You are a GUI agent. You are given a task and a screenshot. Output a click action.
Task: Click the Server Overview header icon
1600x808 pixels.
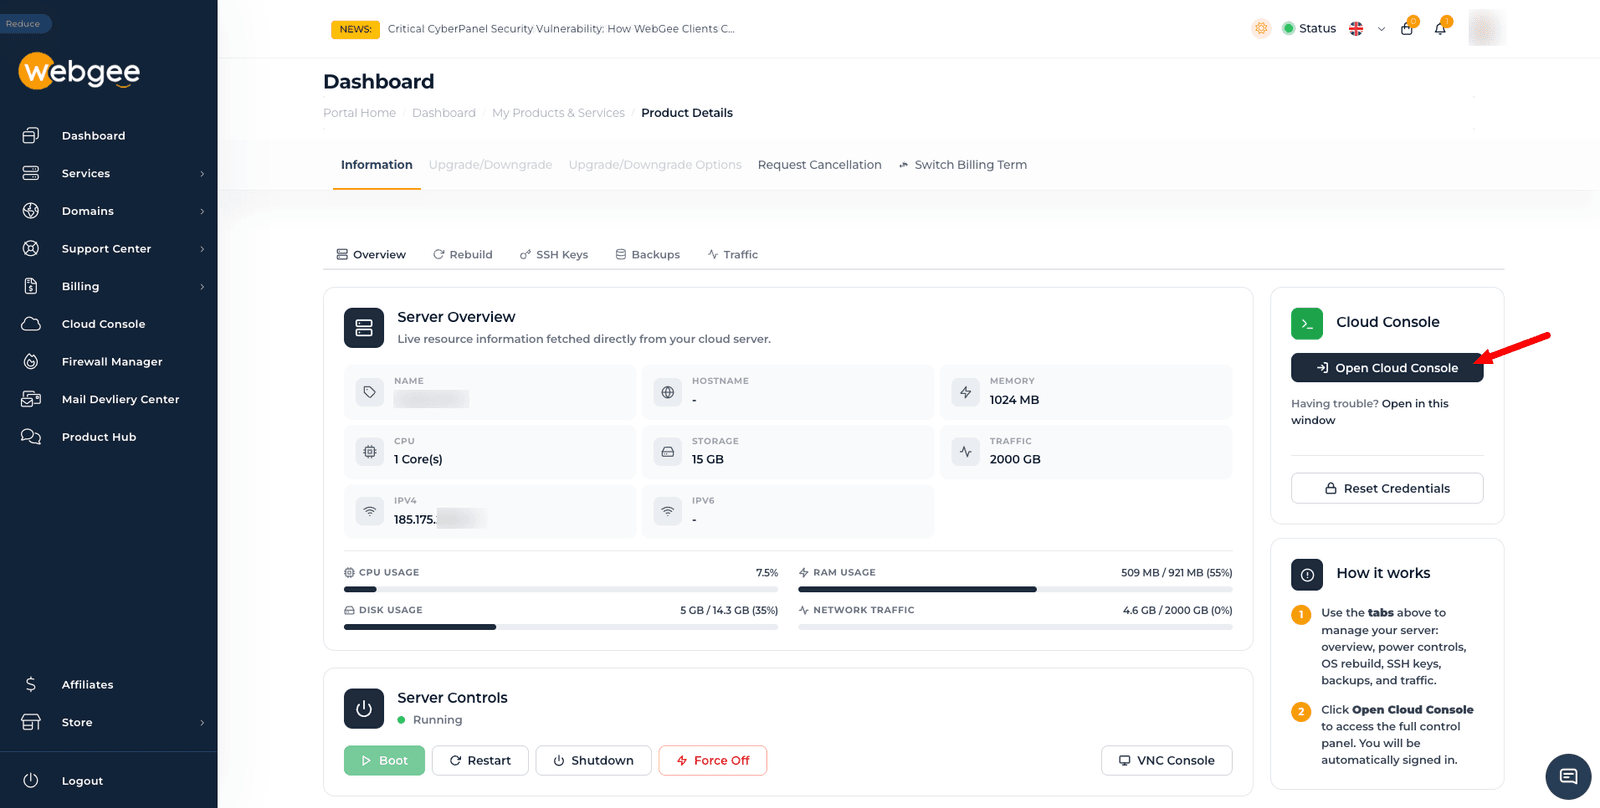(364, 328)
